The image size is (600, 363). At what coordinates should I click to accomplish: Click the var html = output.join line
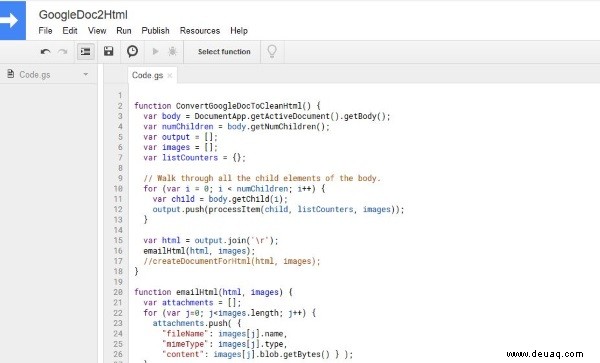pos(211,241)
